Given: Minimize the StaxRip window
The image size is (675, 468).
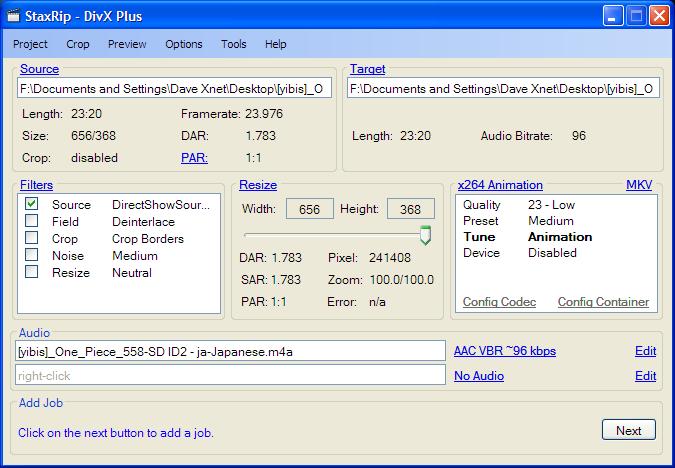Looking at the screenshot, I should click(x=613, y=16).
